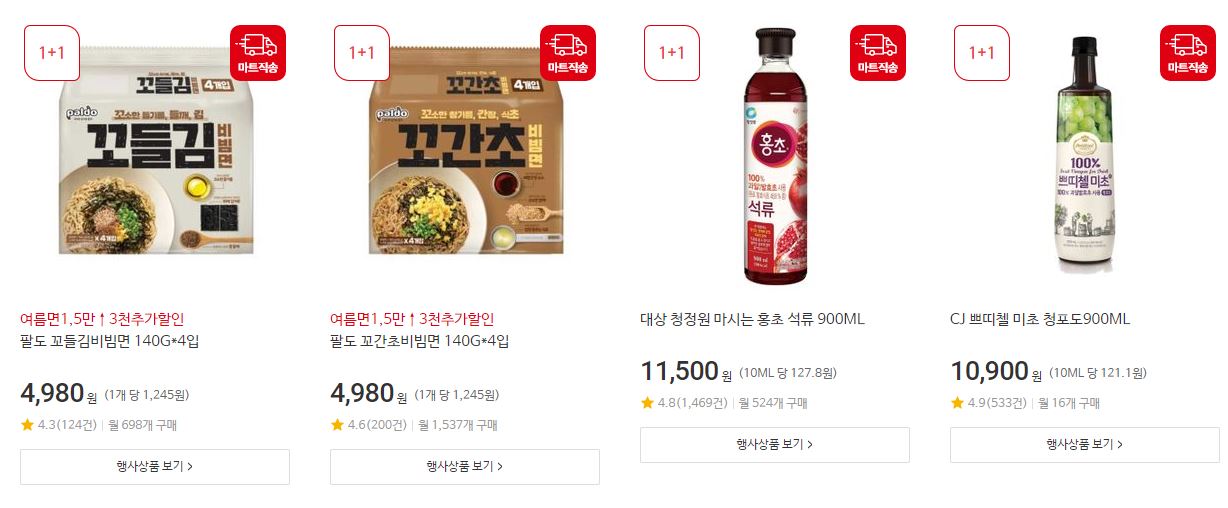The height and width of the screenshot is (508, 1228).
Task: Open 팔도 꼬들김비빔면 140G*4입 title link
Action: (110, 341)
